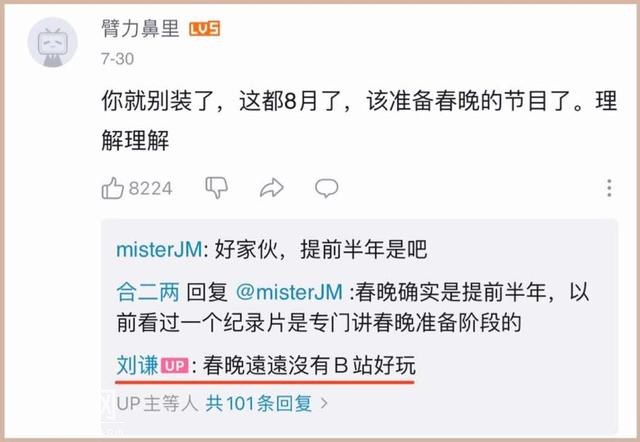The width and height of the screenshot is (640, 442).
Task: Like the comment with 8224 likes
Action: tap(113, 188)
